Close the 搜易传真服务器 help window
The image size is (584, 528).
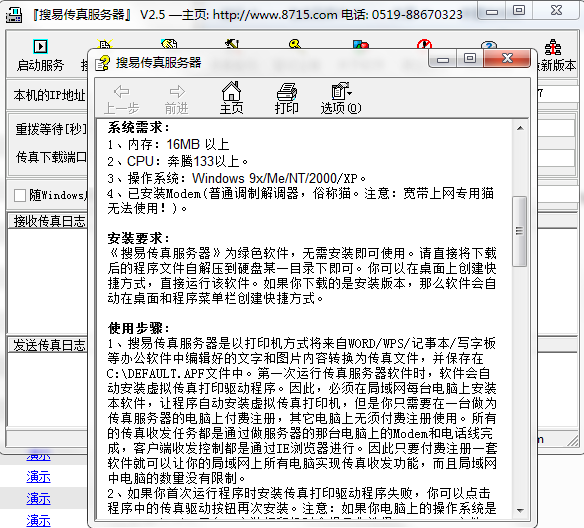point(507,58)
